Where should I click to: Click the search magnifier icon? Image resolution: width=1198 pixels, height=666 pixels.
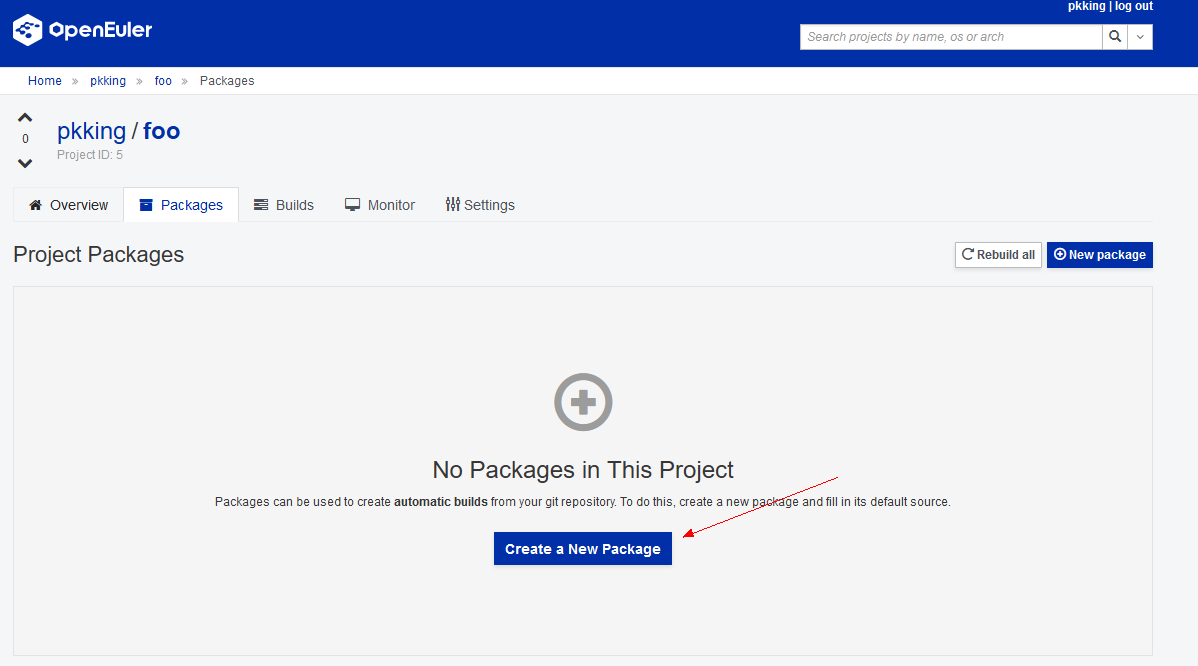1114,37
